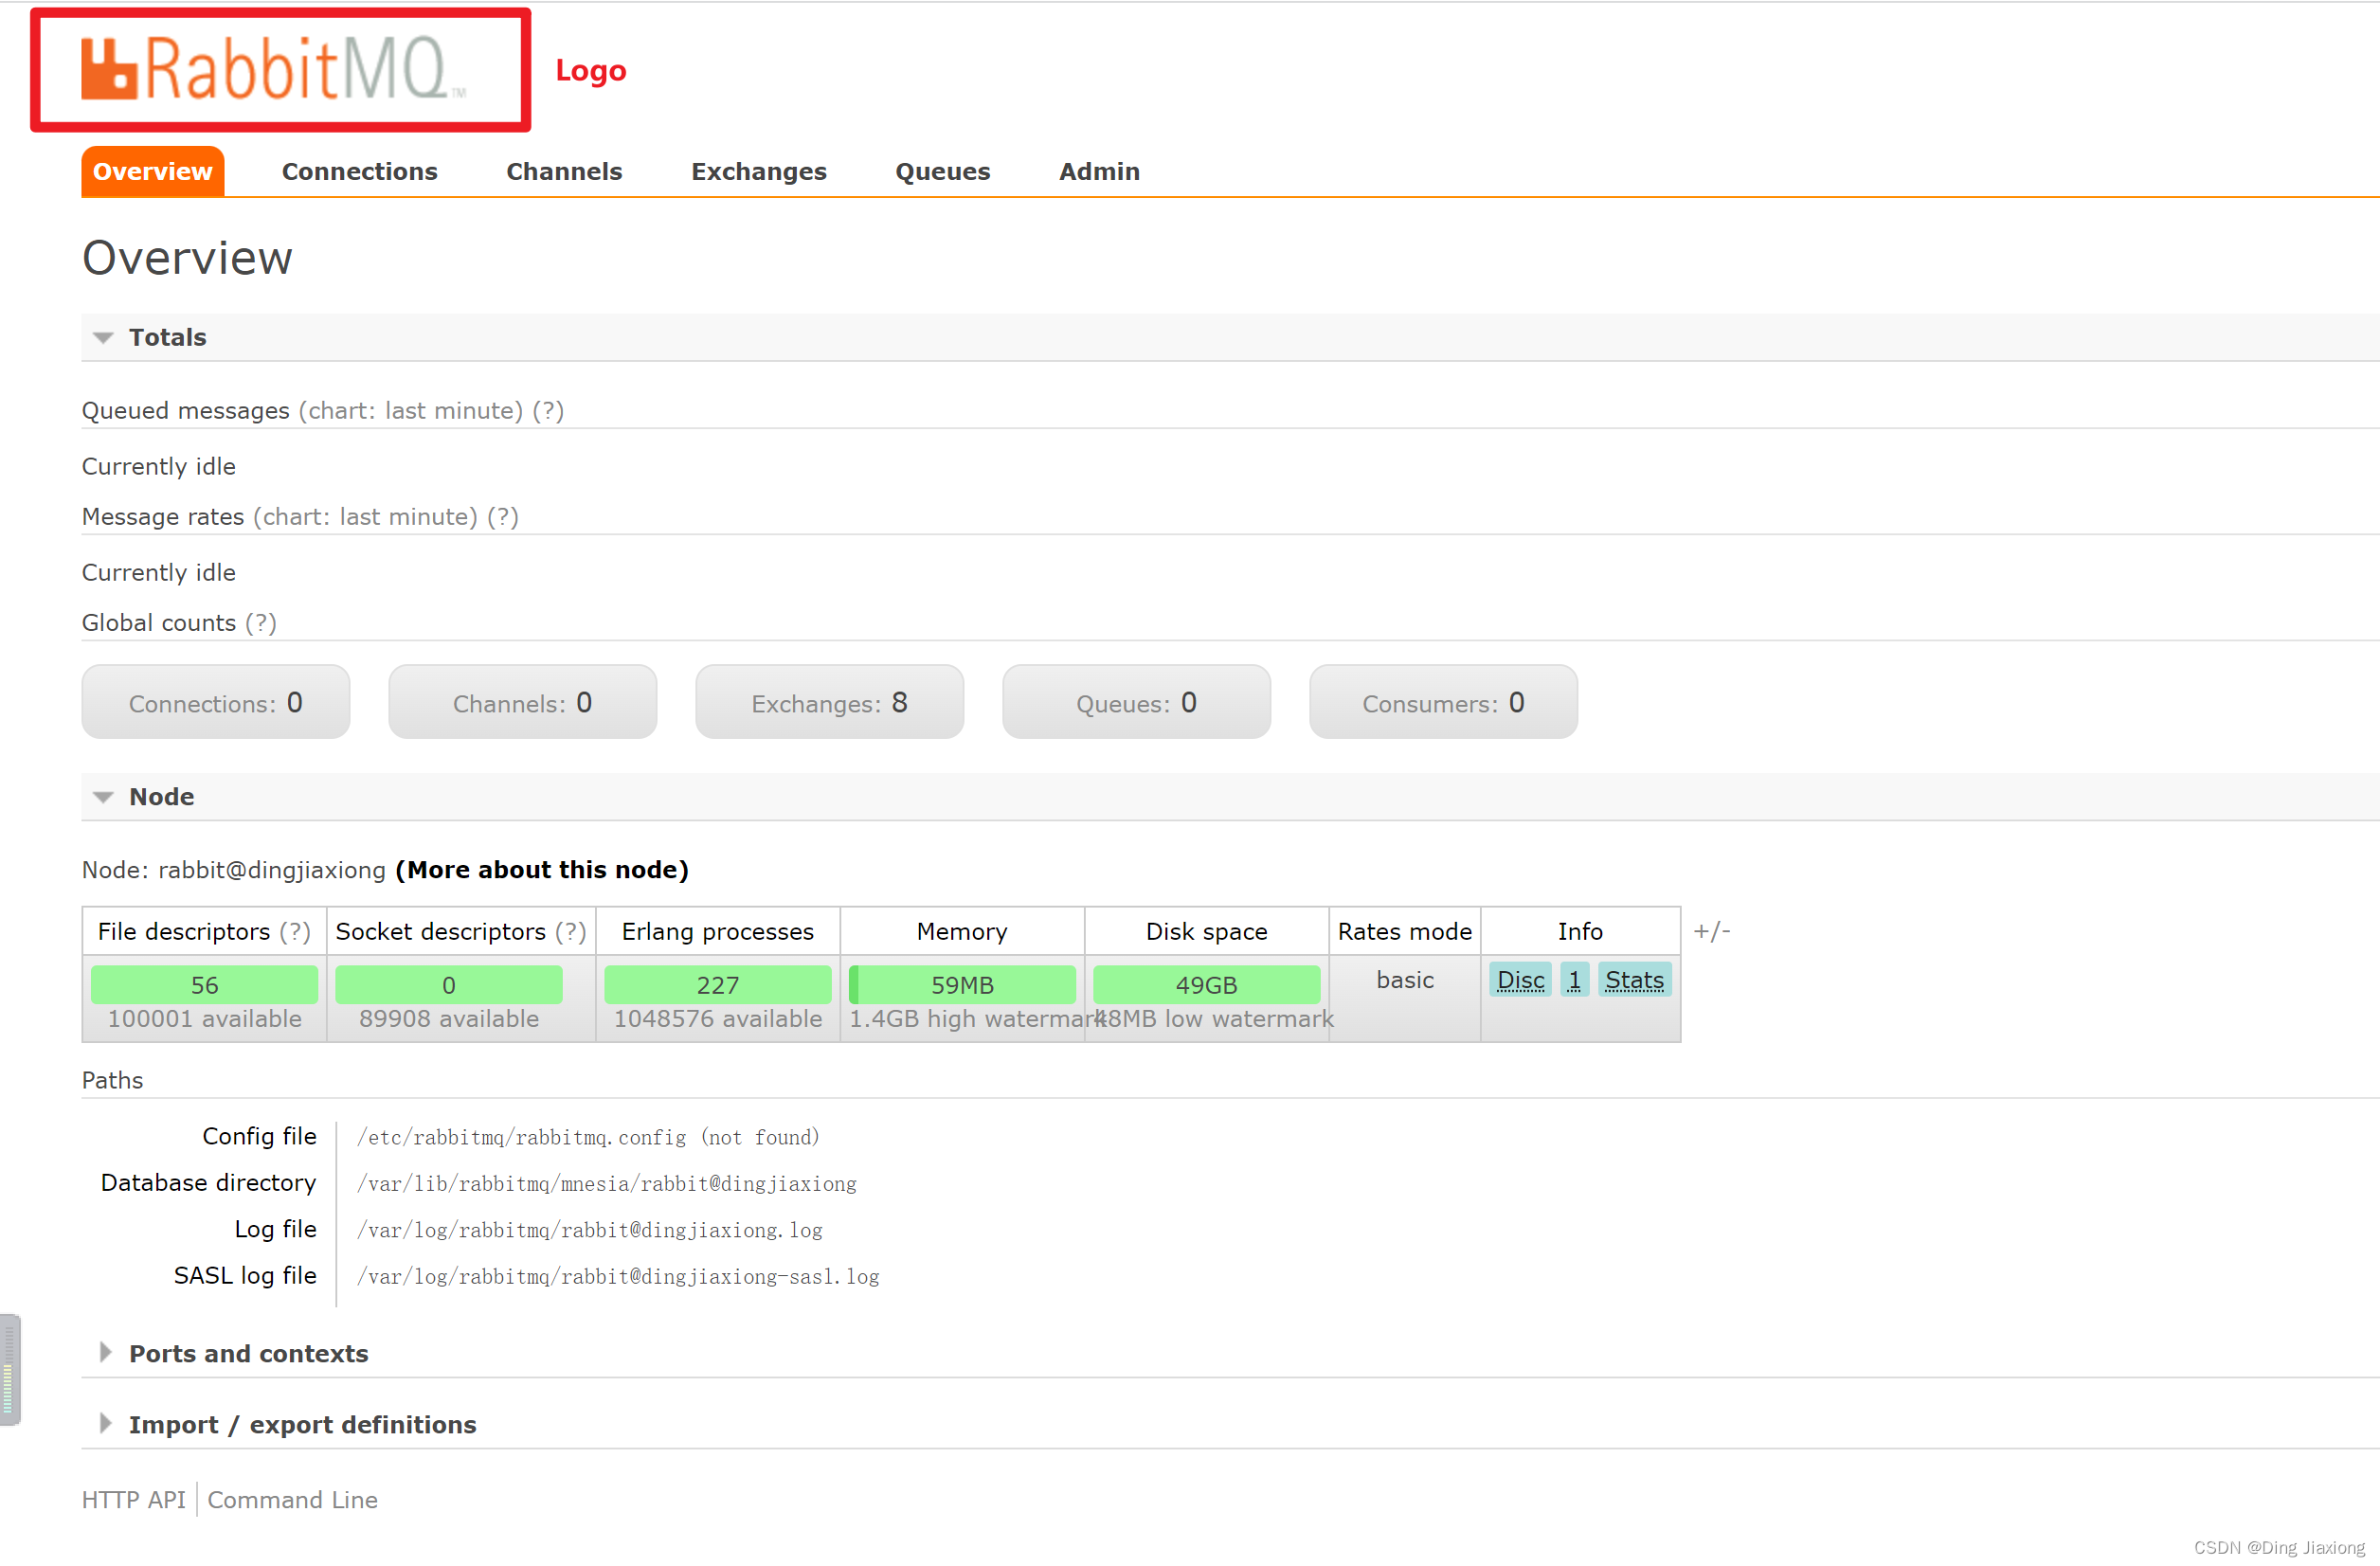Click the left edge side handle

[10, 1369]
